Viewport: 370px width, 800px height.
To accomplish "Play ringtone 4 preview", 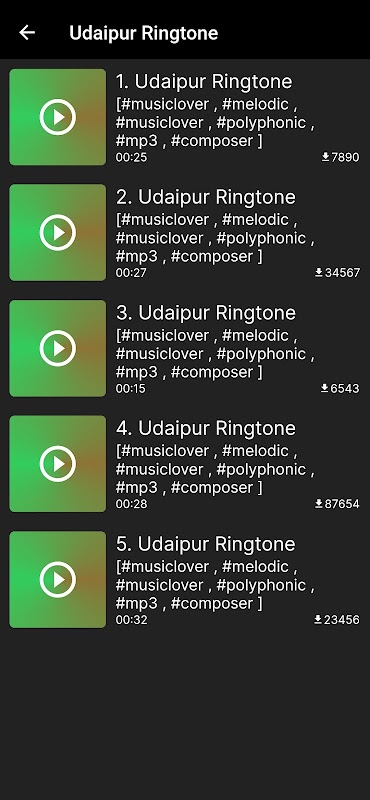I will [x=58, y=463].
